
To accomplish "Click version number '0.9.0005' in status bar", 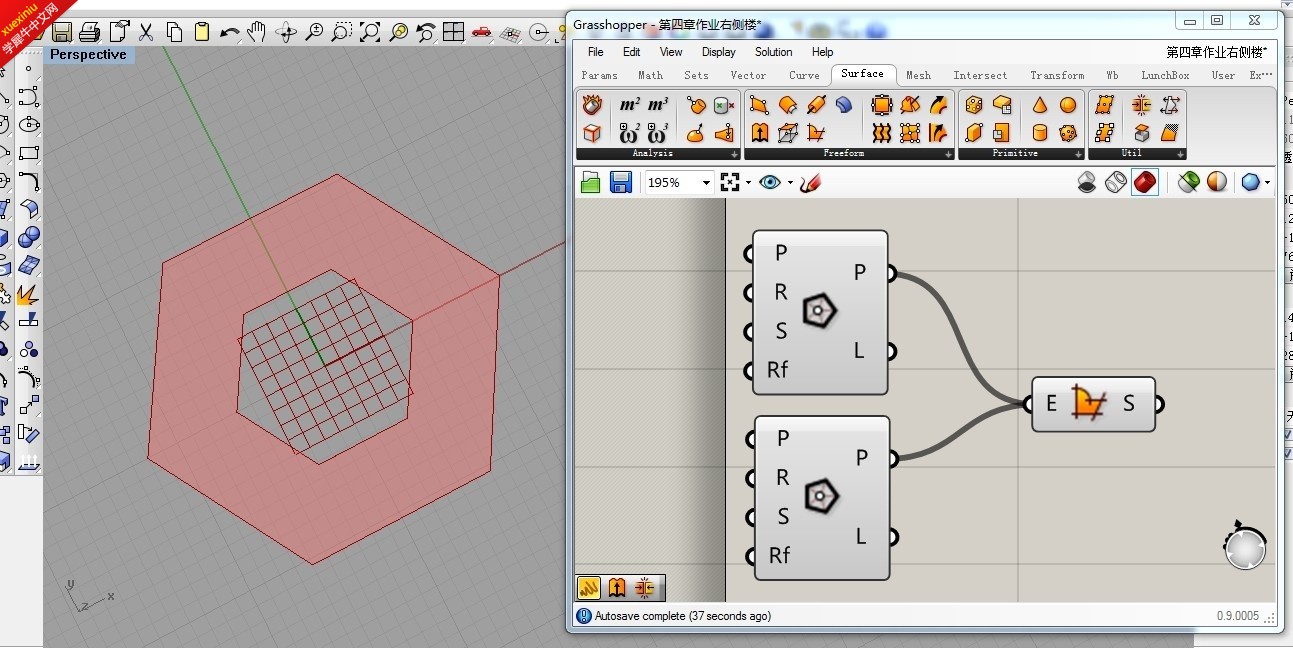I will pyautogui.click(x=1238, y=616).
